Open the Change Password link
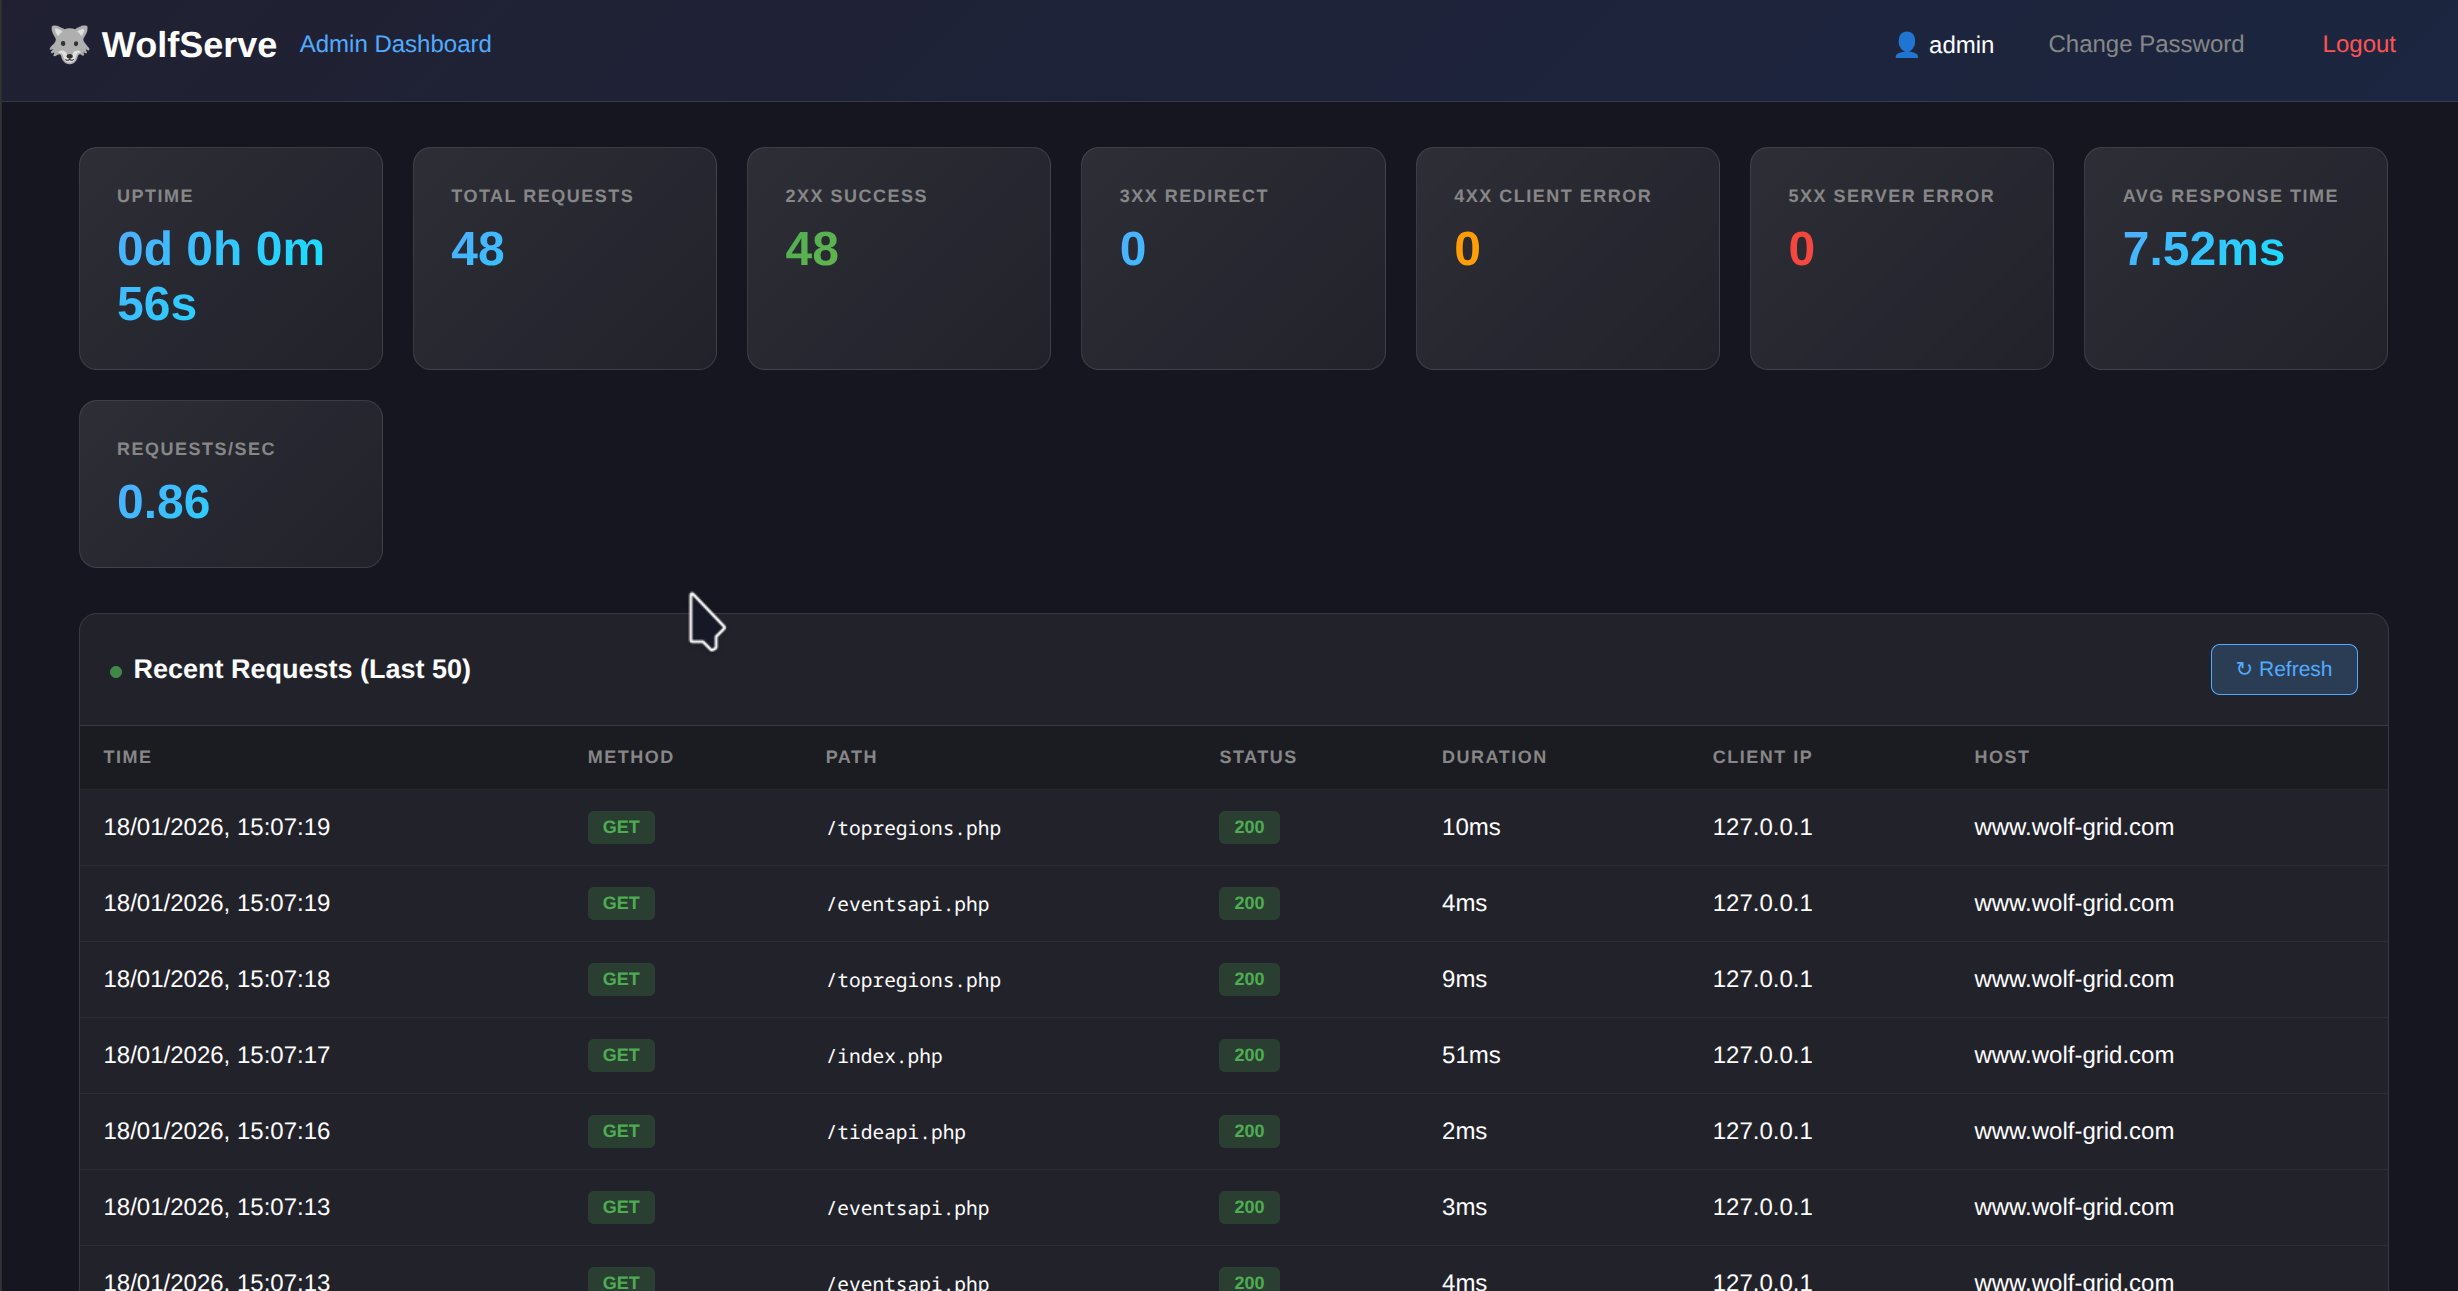 pyautogui.click(x=2145, y=45)
